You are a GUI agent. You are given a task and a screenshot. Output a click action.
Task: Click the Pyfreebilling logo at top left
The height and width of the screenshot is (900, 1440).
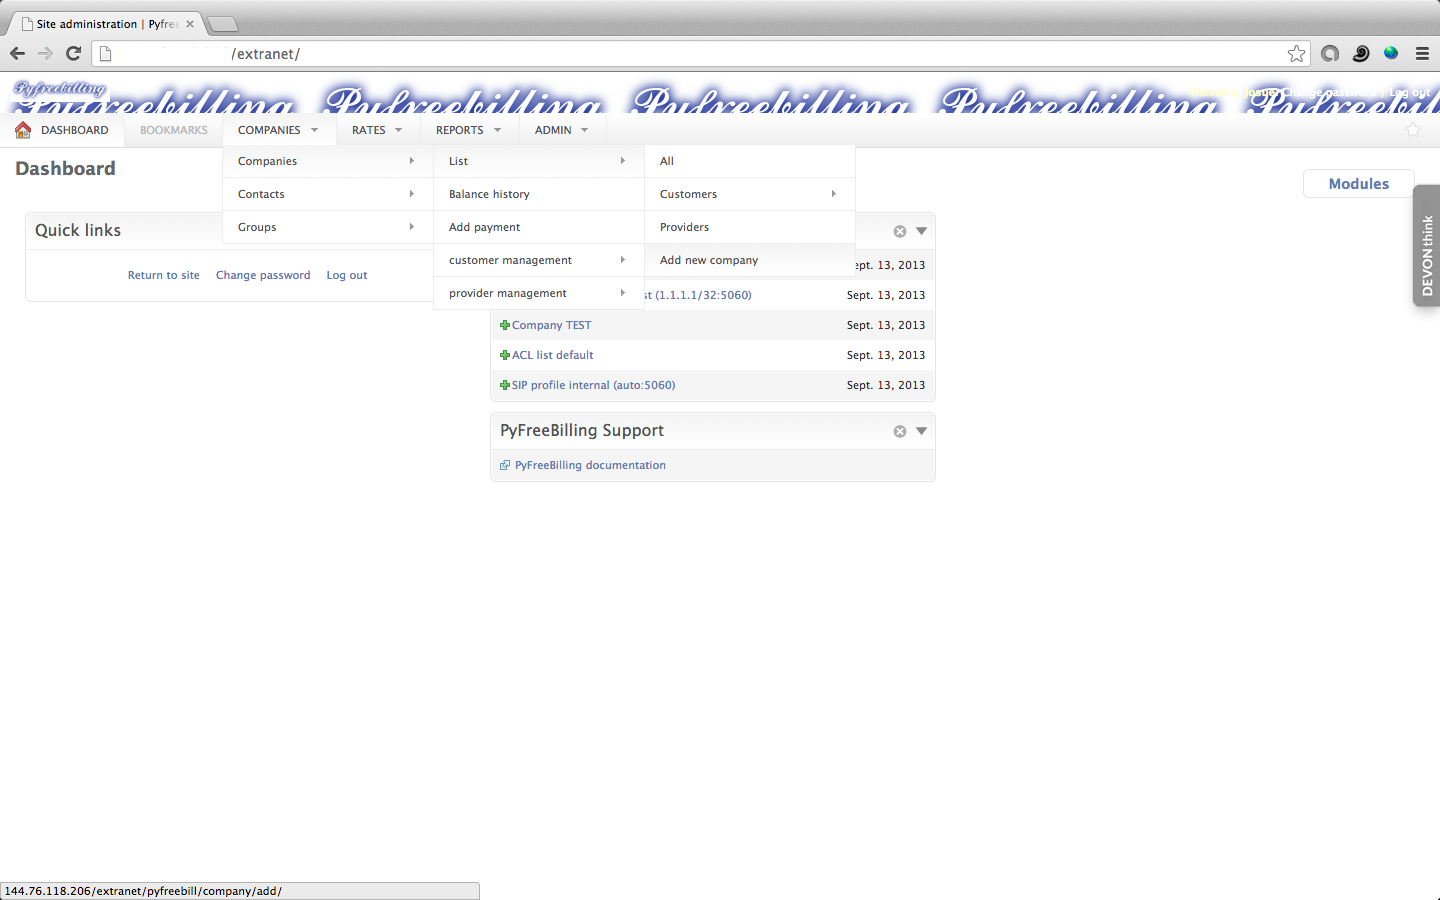coord(60,89)
